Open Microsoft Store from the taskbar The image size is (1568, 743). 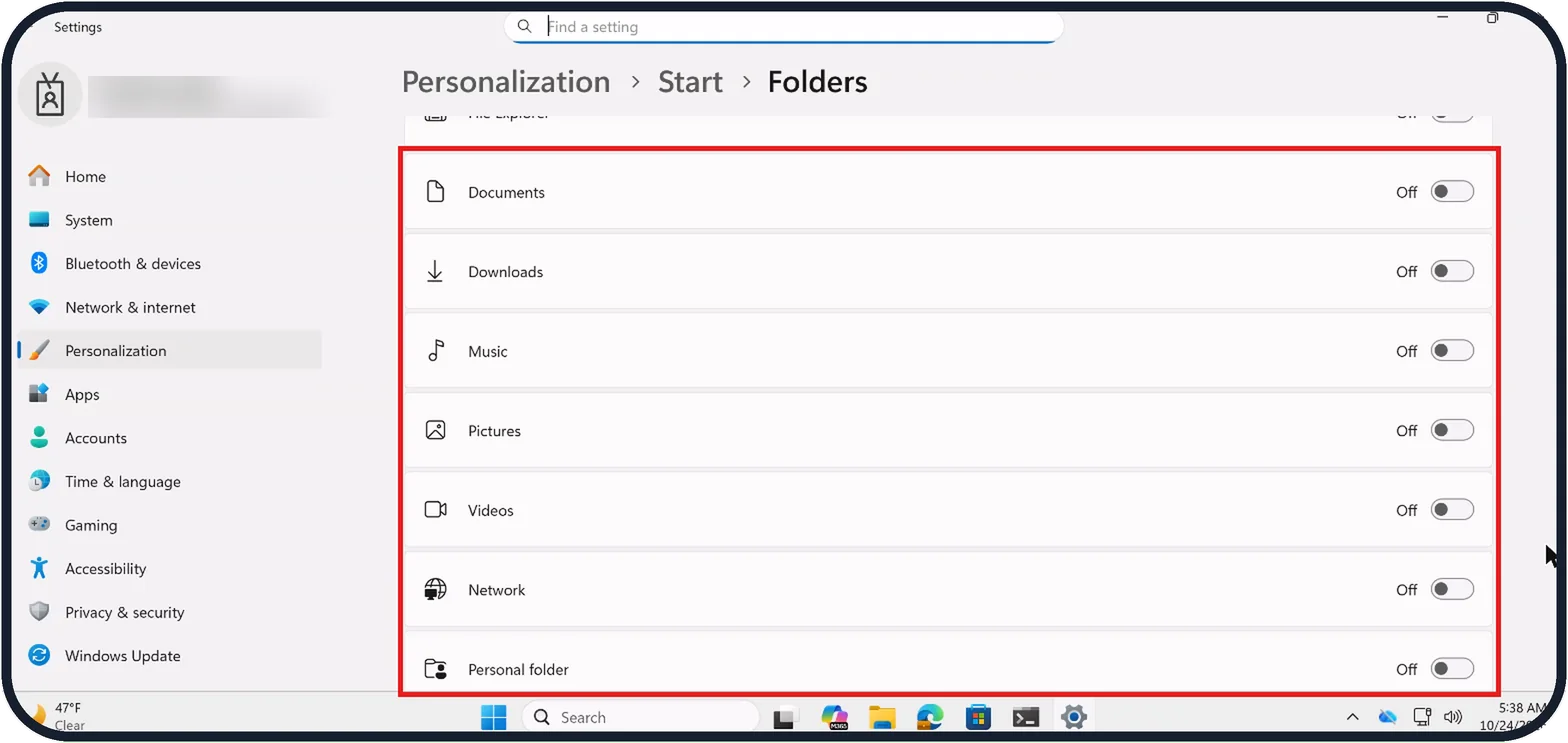pyautogui.click(x=978, y=717)
